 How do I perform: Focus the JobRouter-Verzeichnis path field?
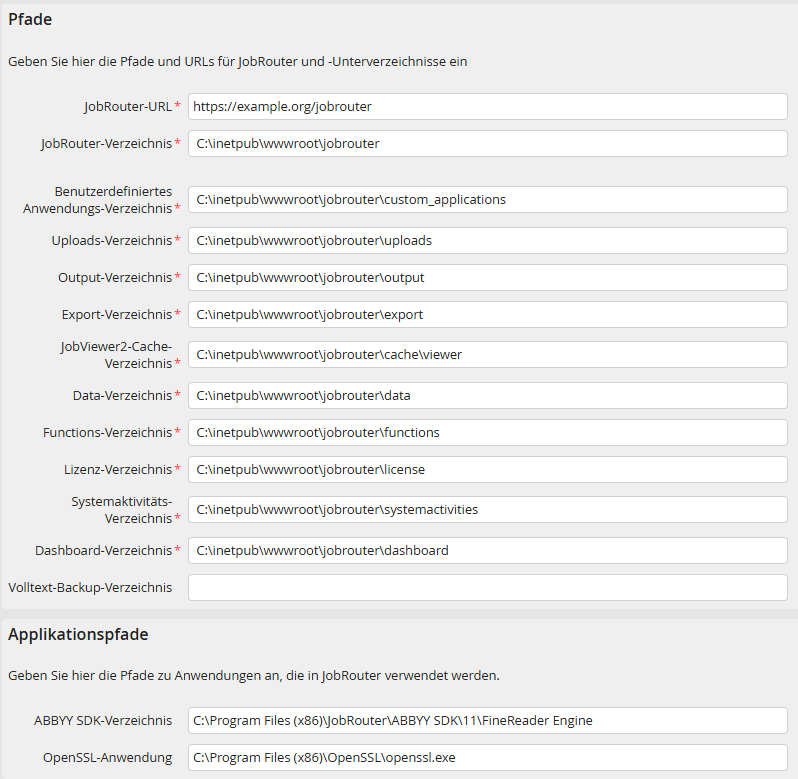coord(487,143)
